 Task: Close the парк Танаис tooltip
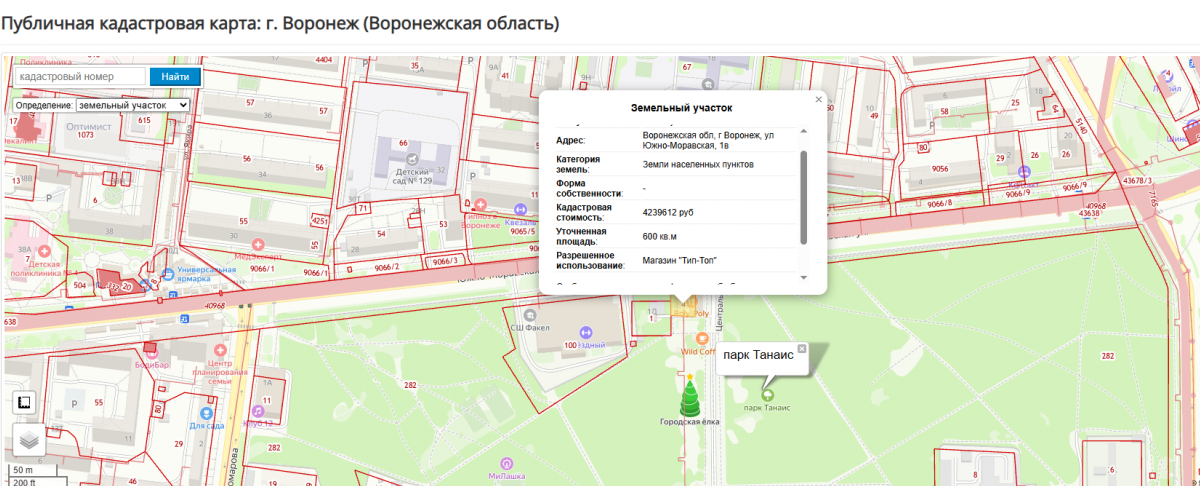coord(802,348)
